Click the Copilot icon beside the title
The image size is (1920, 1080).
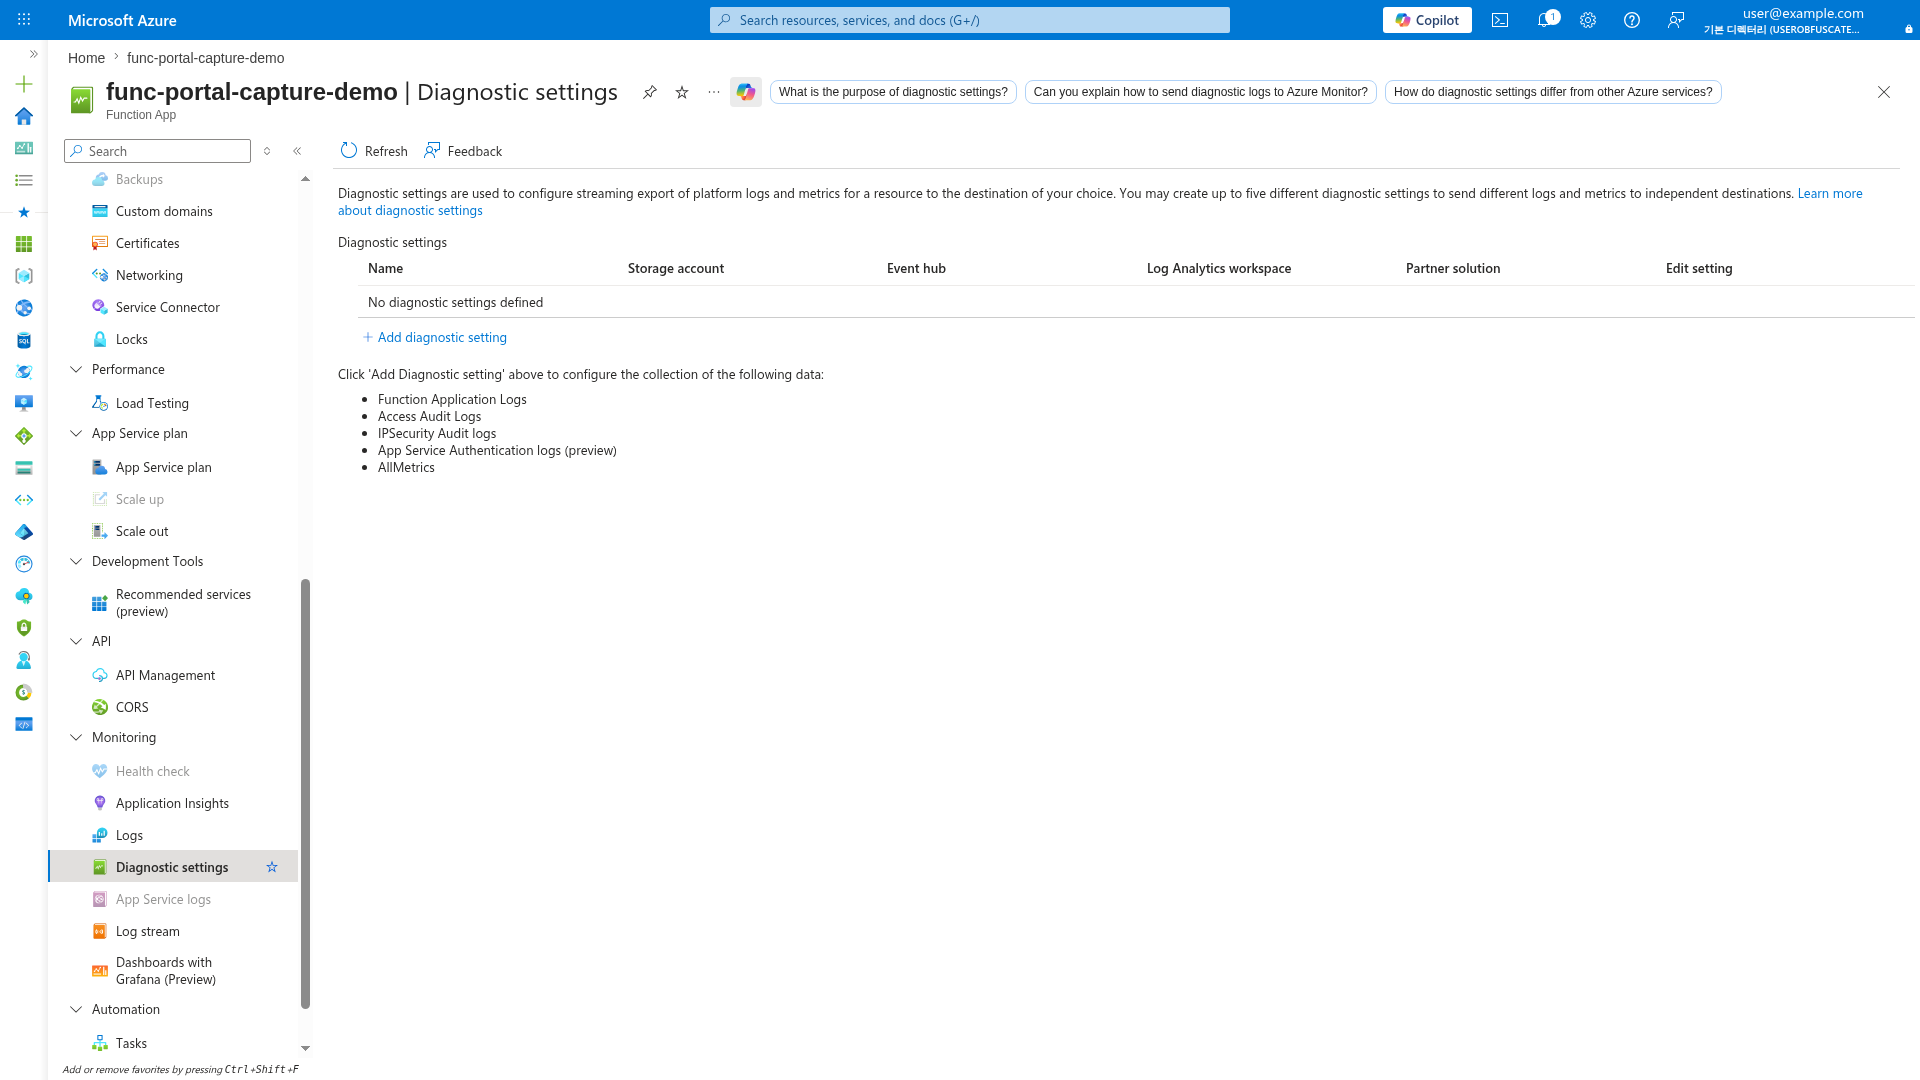point(746,92)
